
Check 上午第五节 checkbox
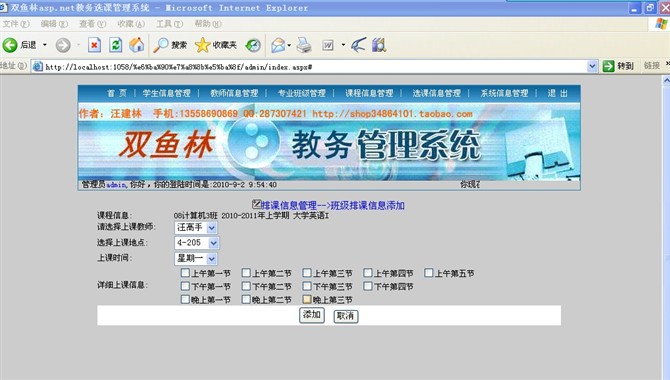pos(429,273)
